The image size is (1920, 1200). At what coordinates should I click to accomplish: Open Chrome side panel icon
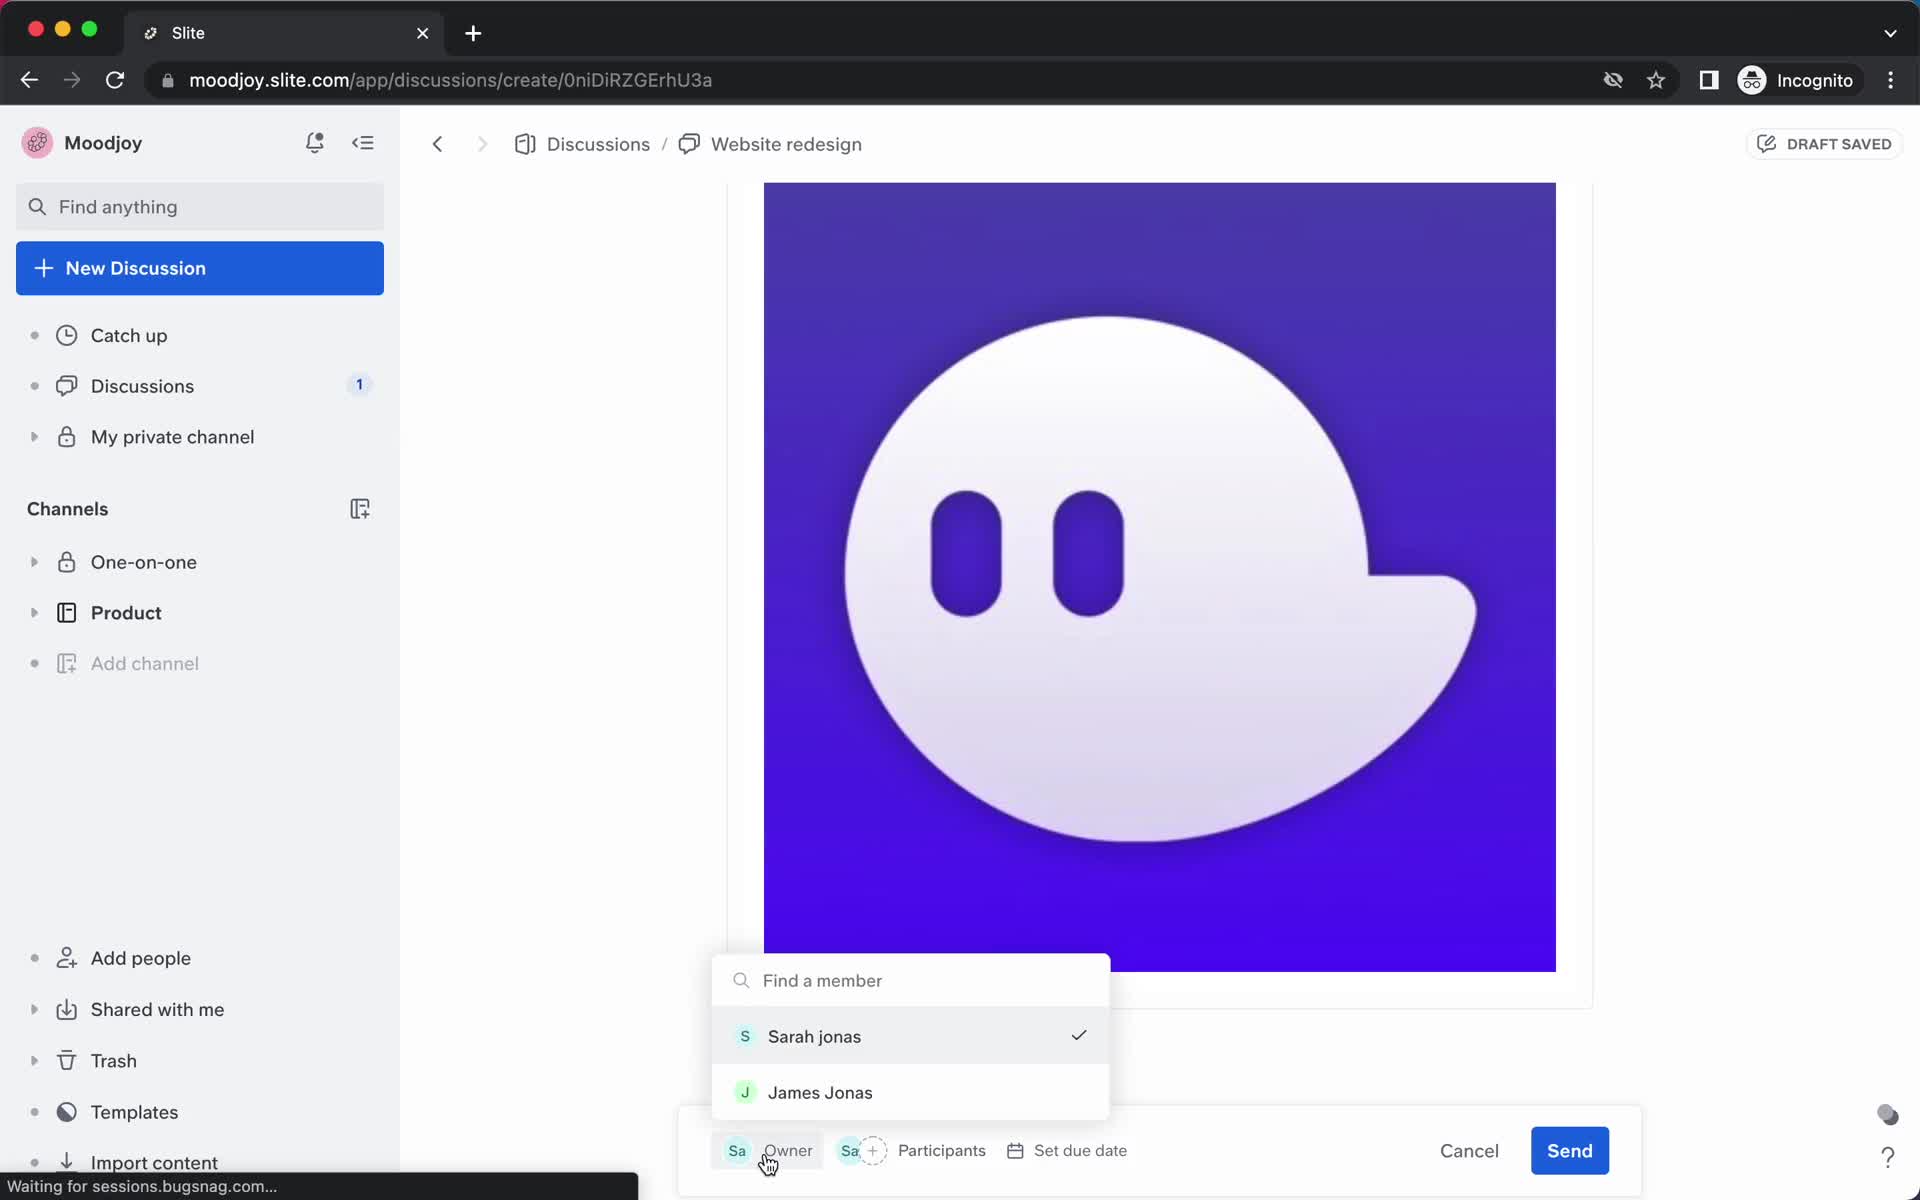[1708, 80]
